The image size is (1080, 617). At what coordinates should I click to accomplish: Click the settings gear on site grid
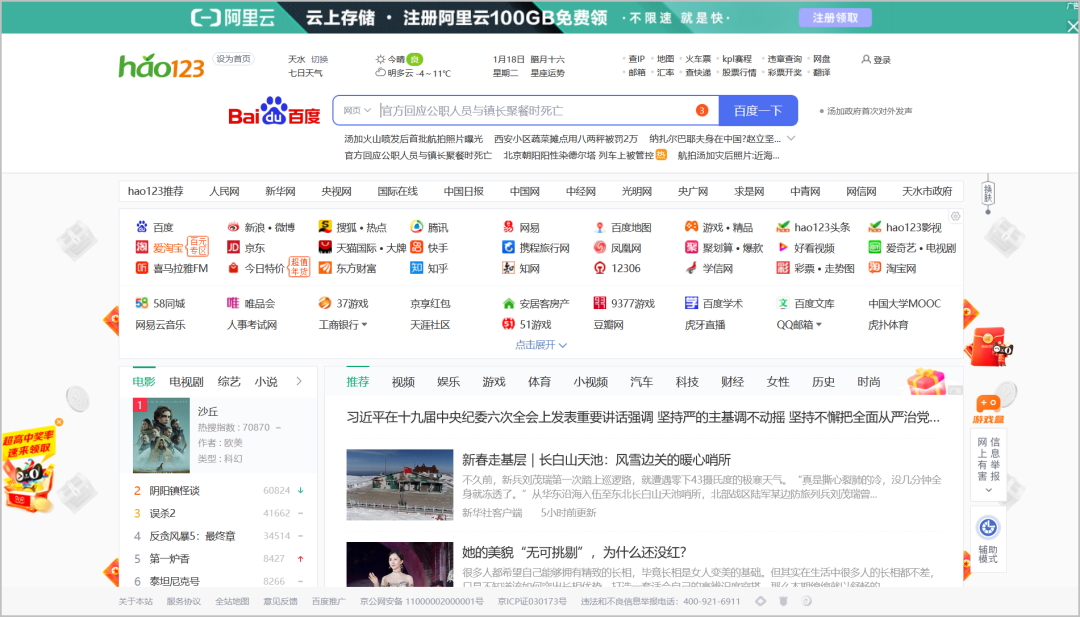click(x=955, y=216)
